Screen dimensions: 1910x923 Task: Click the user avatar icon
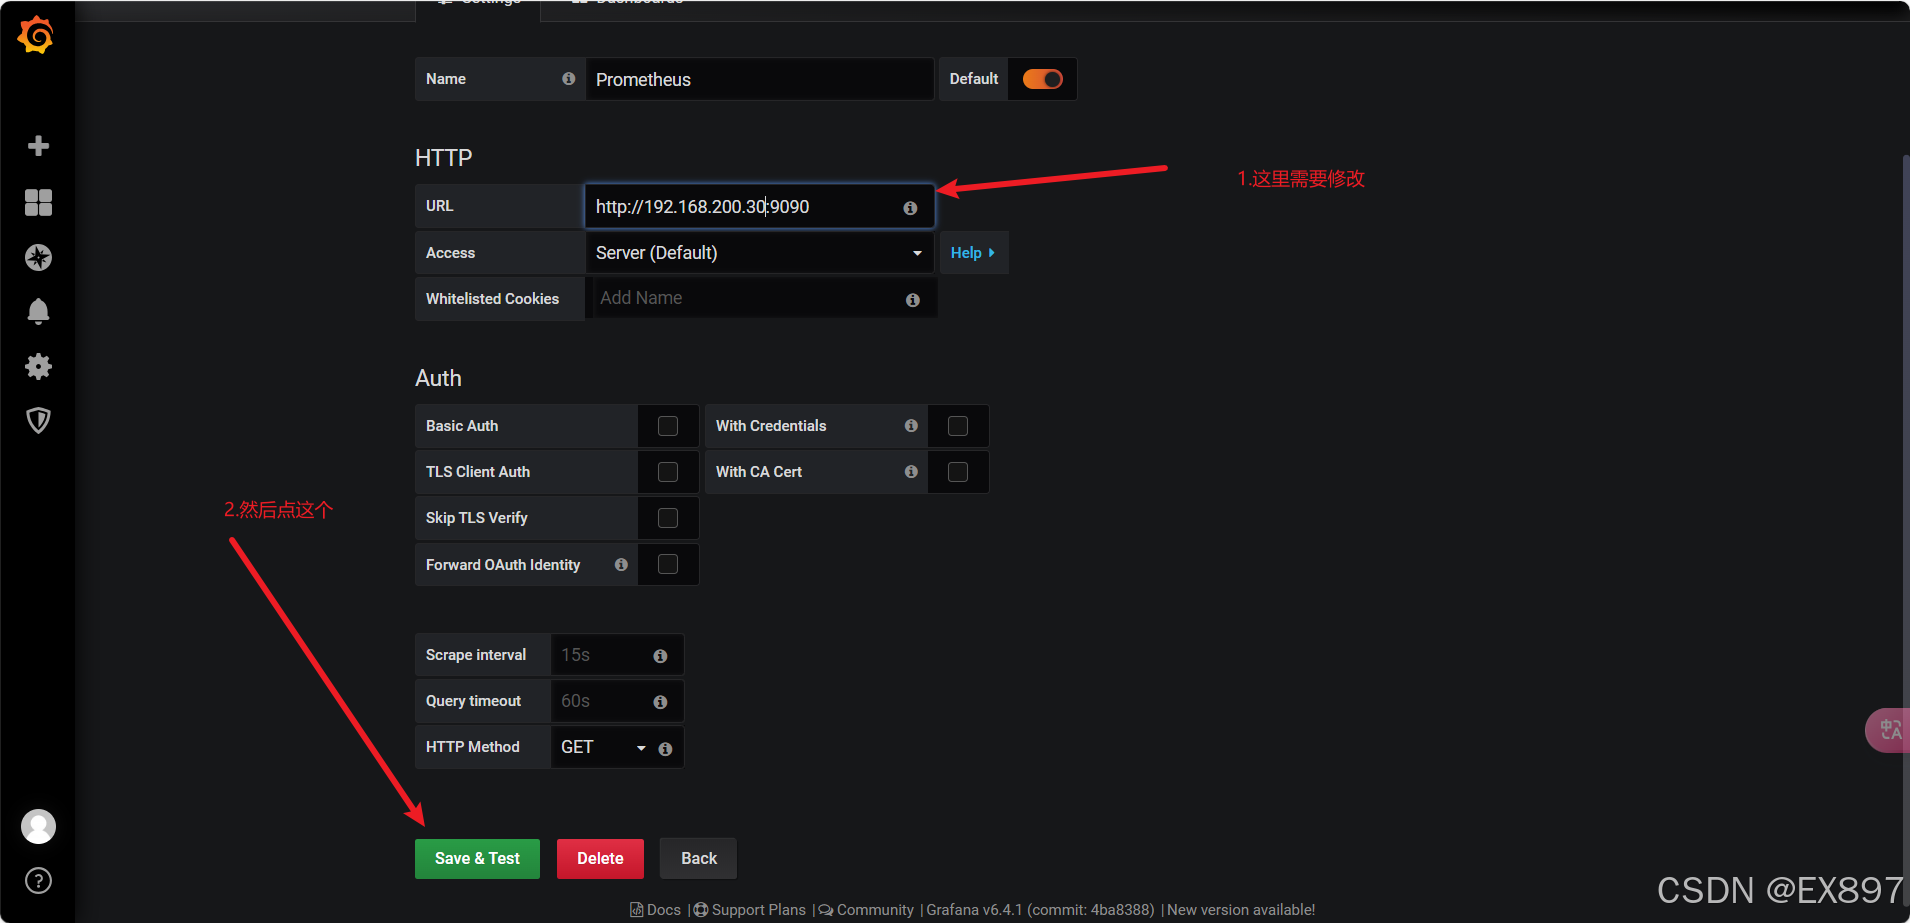pos(37,826)
